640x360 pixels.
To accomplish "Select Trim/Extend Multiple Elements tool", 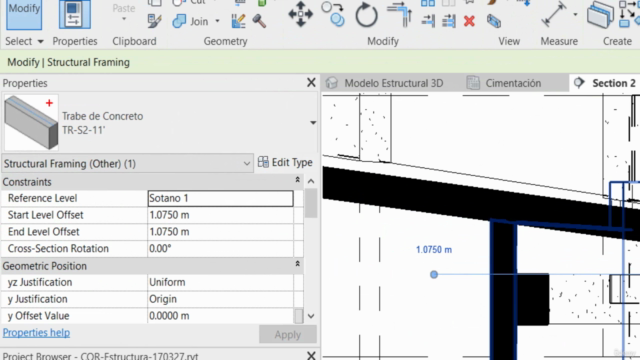I will pos(449,21).
